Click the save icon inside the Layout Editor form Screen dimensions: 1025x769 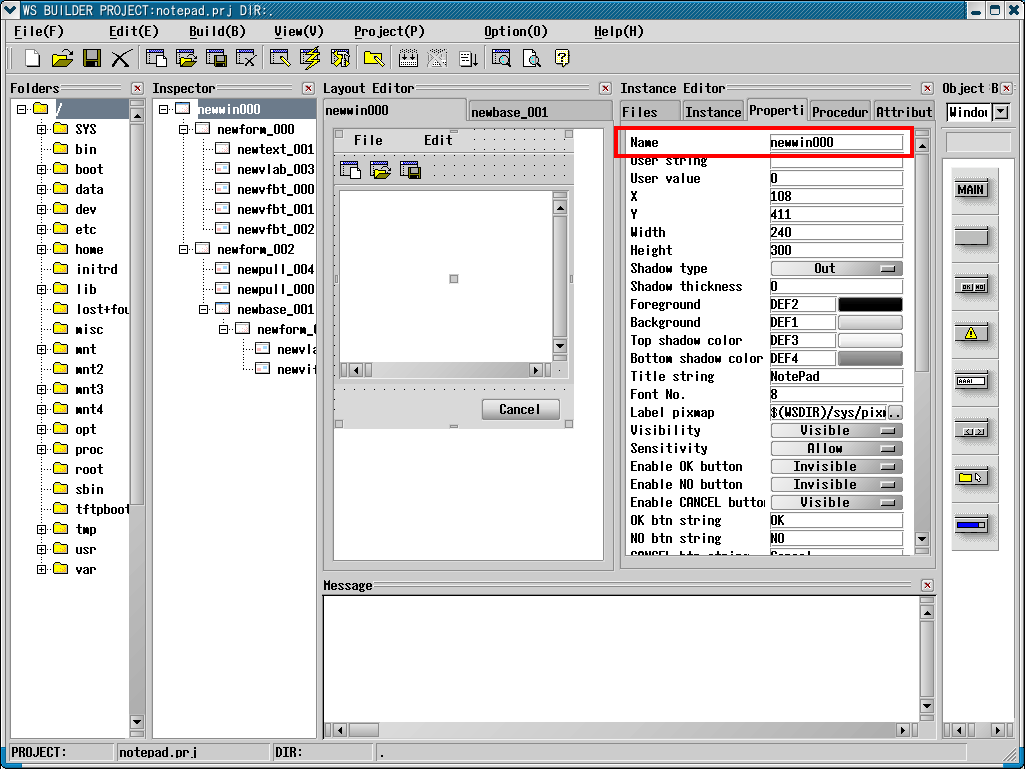(x=410, y=170)
